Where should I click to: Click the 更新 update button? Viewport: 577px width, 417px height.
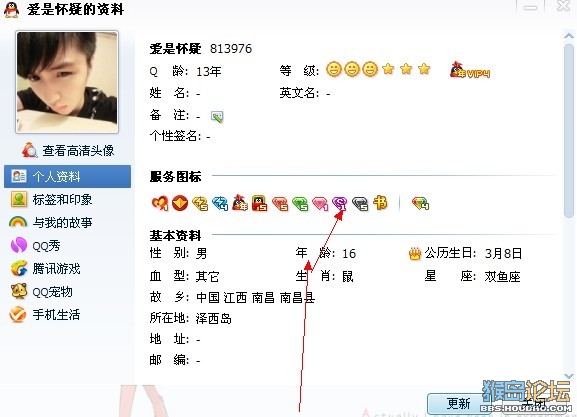tap(458, 404)
